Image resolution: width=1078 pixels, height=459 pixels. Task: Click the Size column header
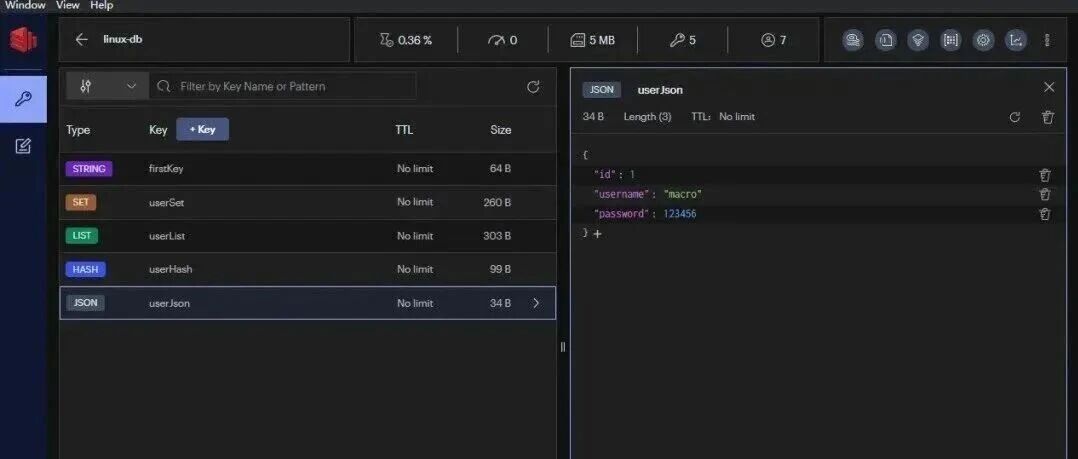(x=500, y=130)
